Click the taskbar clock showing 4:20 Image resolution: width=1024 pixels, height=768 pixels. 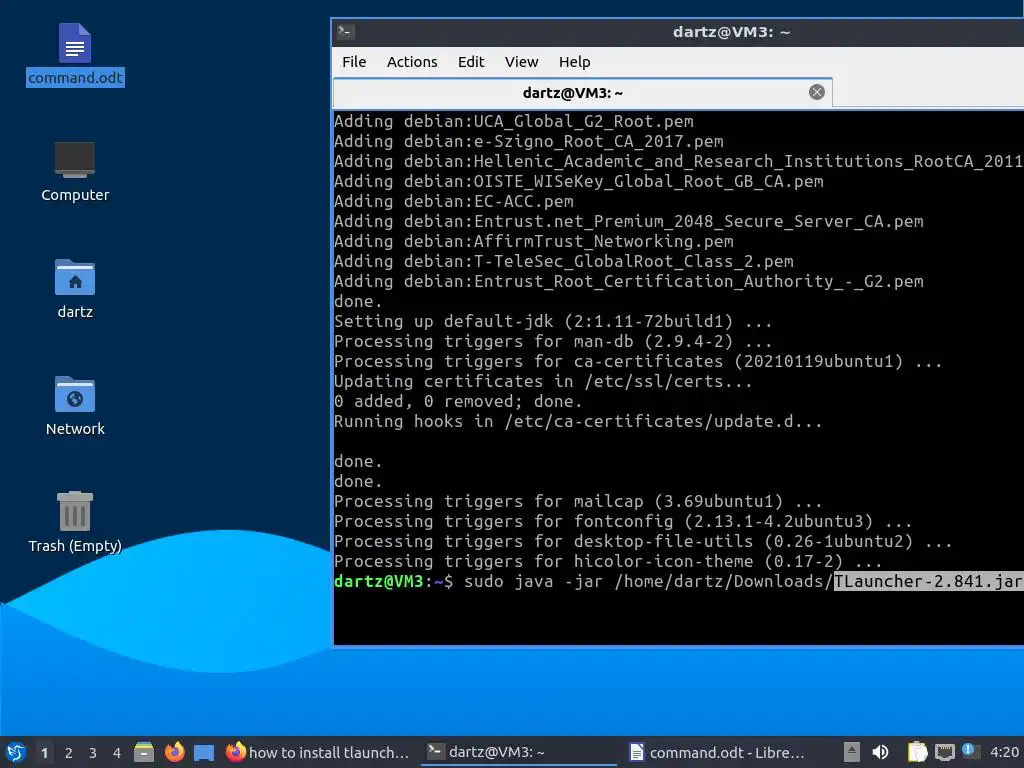(x=1004, y=752)
